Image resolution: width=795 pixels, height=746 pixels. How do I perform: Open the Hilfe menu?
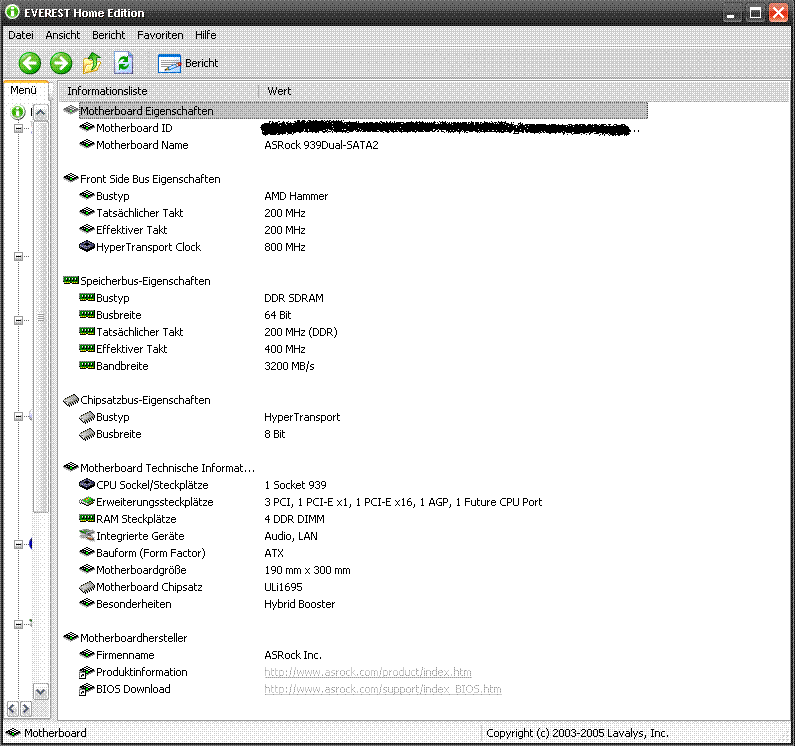point(205,35)
